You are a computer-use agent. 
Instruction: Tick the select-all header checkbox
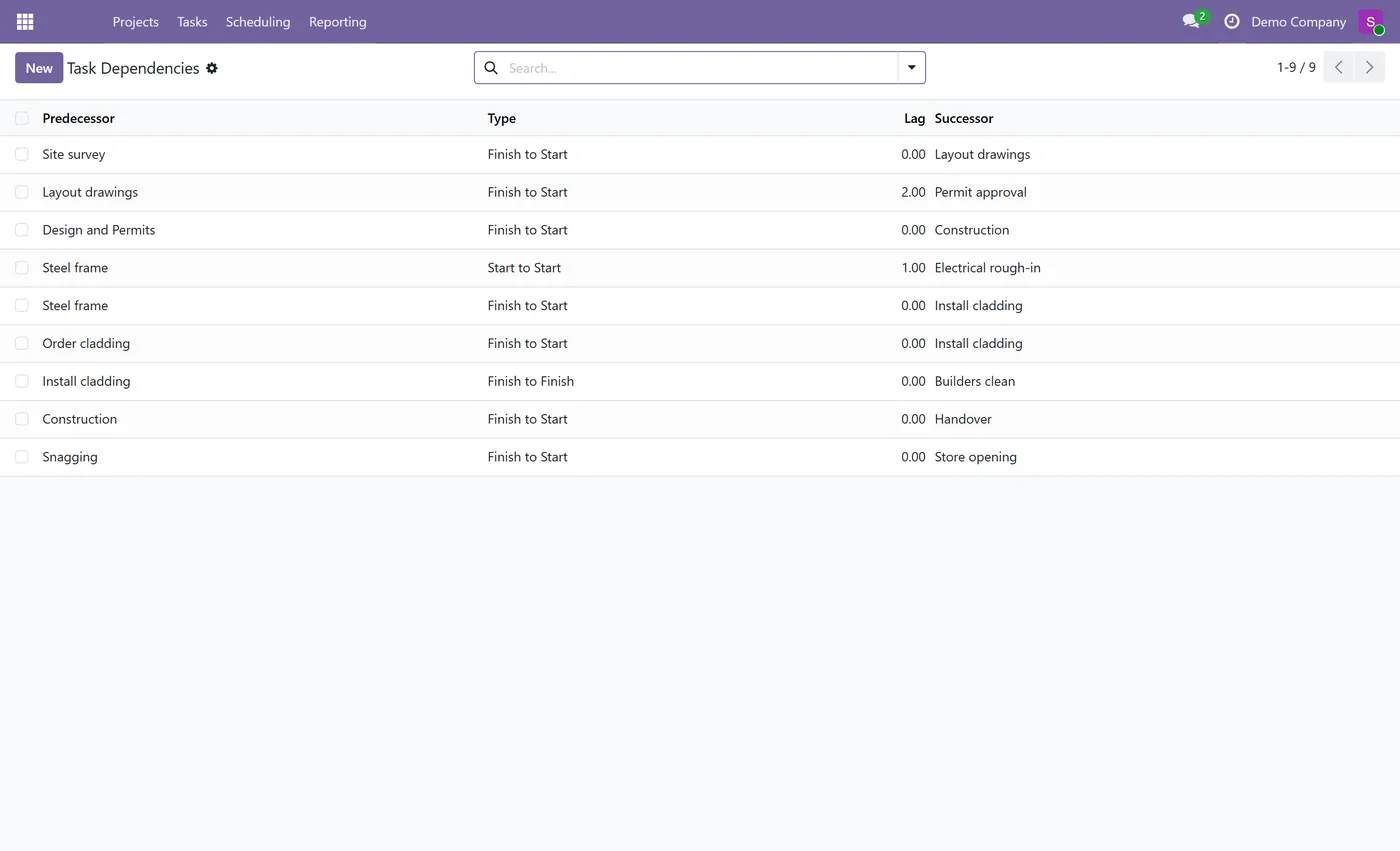22,118
